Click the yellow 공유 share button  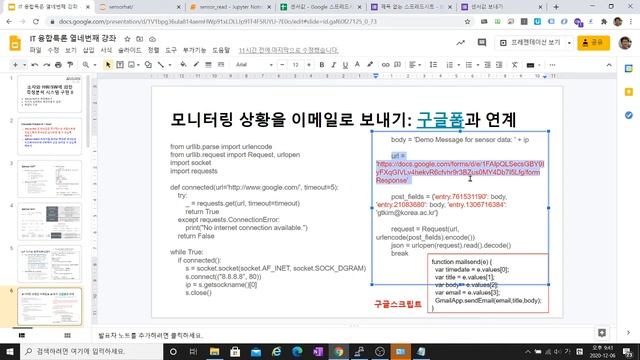coord(593,42)
